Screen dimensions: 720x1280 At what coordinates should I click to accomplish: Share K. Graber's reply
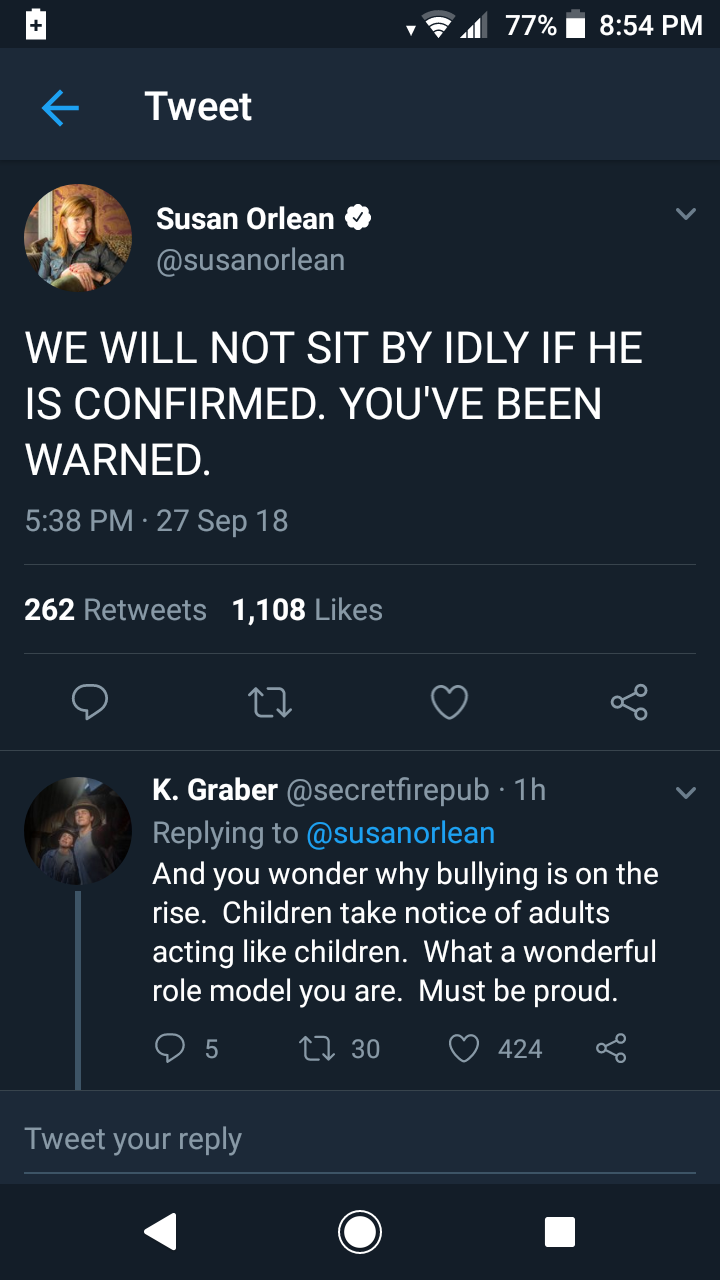(611, 1048)
